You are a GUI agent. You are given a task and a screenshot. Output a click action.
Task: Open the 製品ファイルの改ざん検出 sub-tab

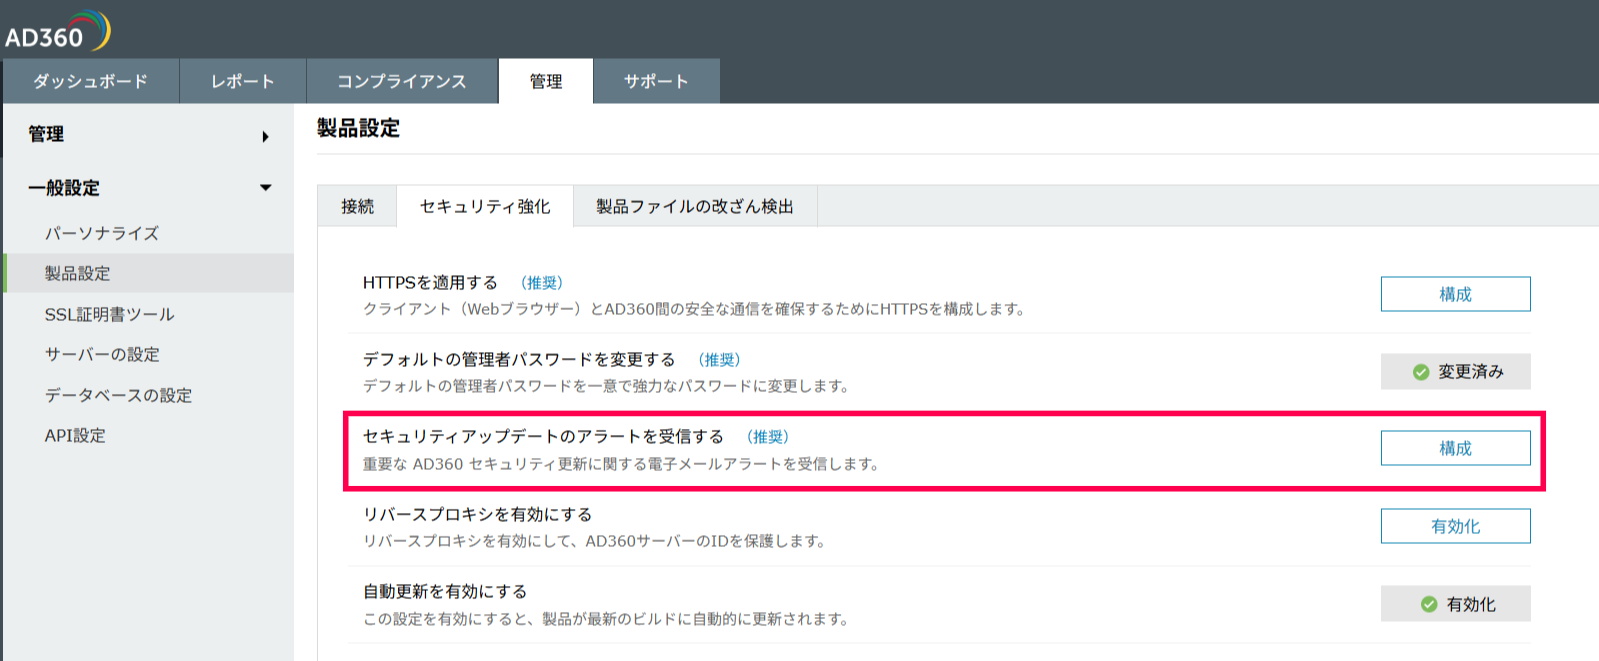click(695, 206)
